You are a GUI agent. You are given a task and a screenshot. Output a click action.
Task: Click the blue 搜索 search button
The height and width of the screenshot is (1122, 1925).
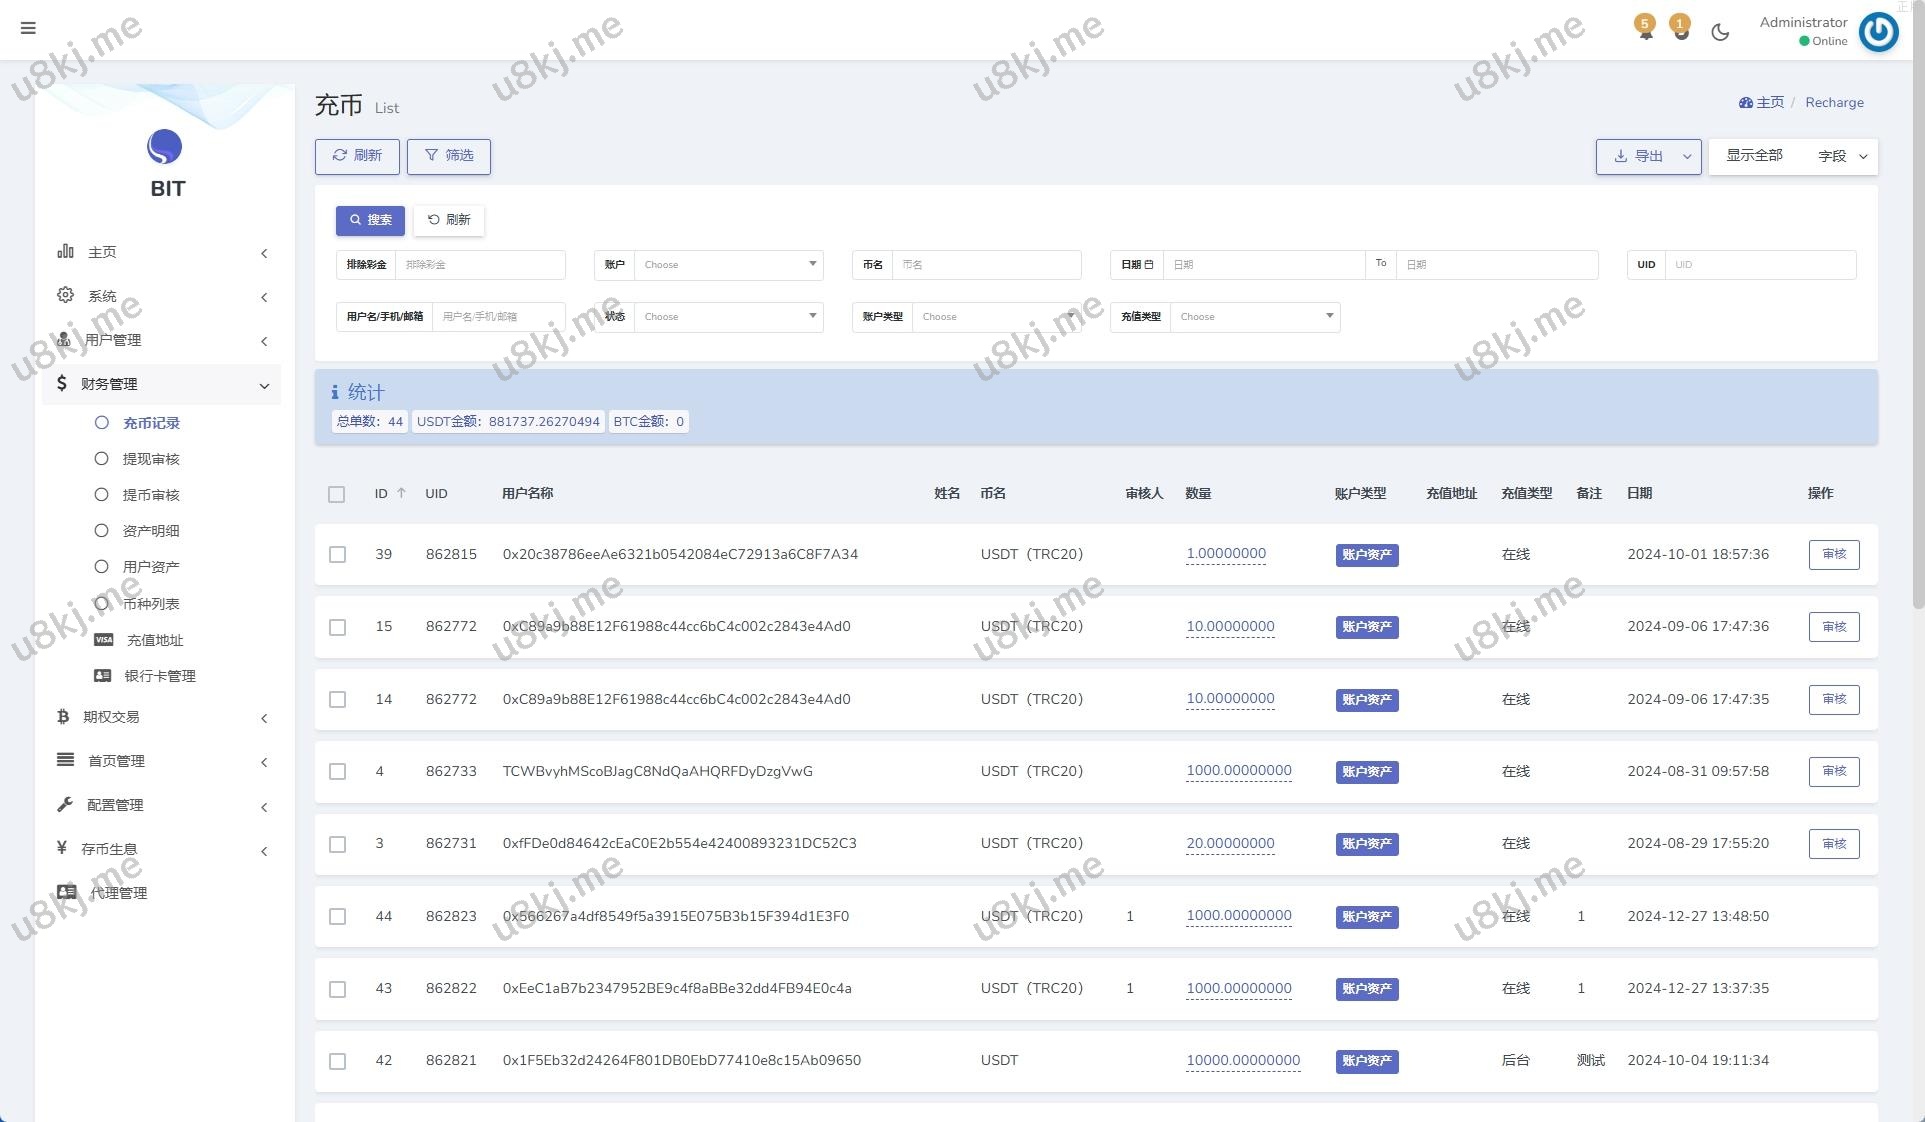pyautogui.click(x=370, y=220)
